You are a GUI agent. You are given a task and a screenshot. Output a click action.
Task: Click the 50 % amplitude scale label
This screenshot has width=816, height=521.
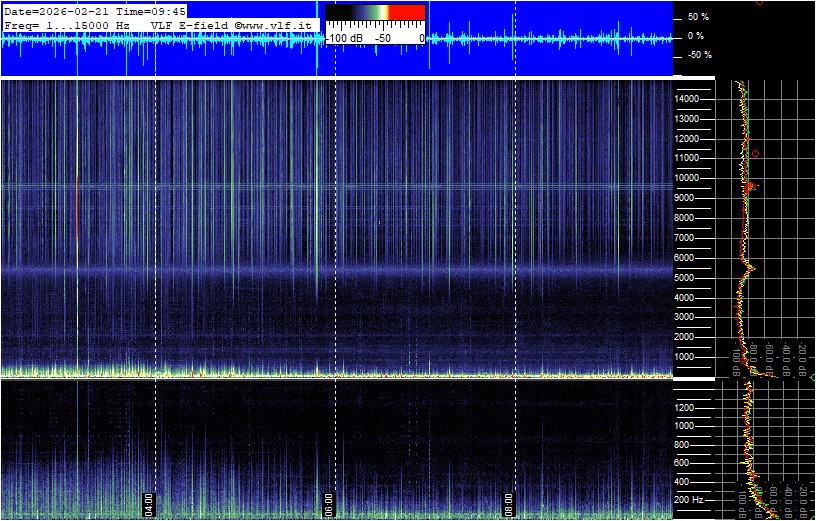click(x=698, y=17)
